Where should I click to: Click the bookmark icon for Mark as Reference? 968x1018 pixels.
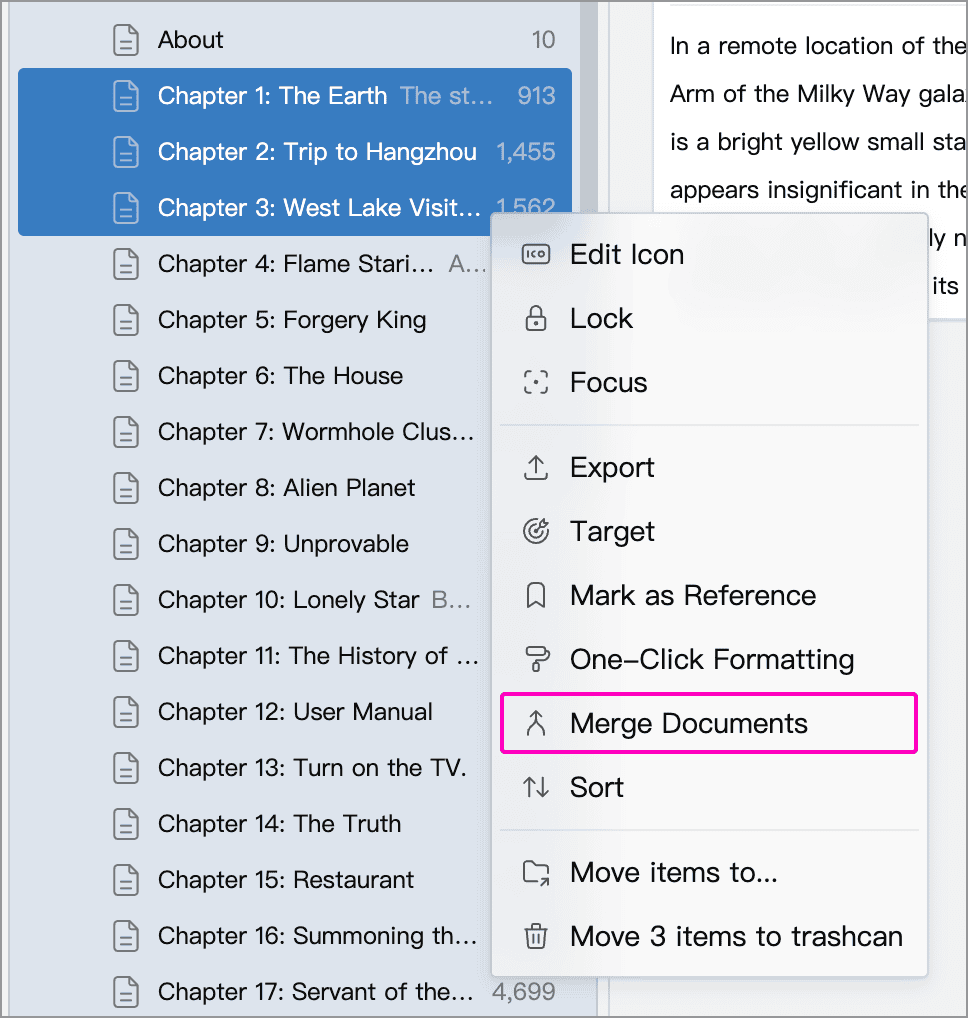(x=536, y=595)
